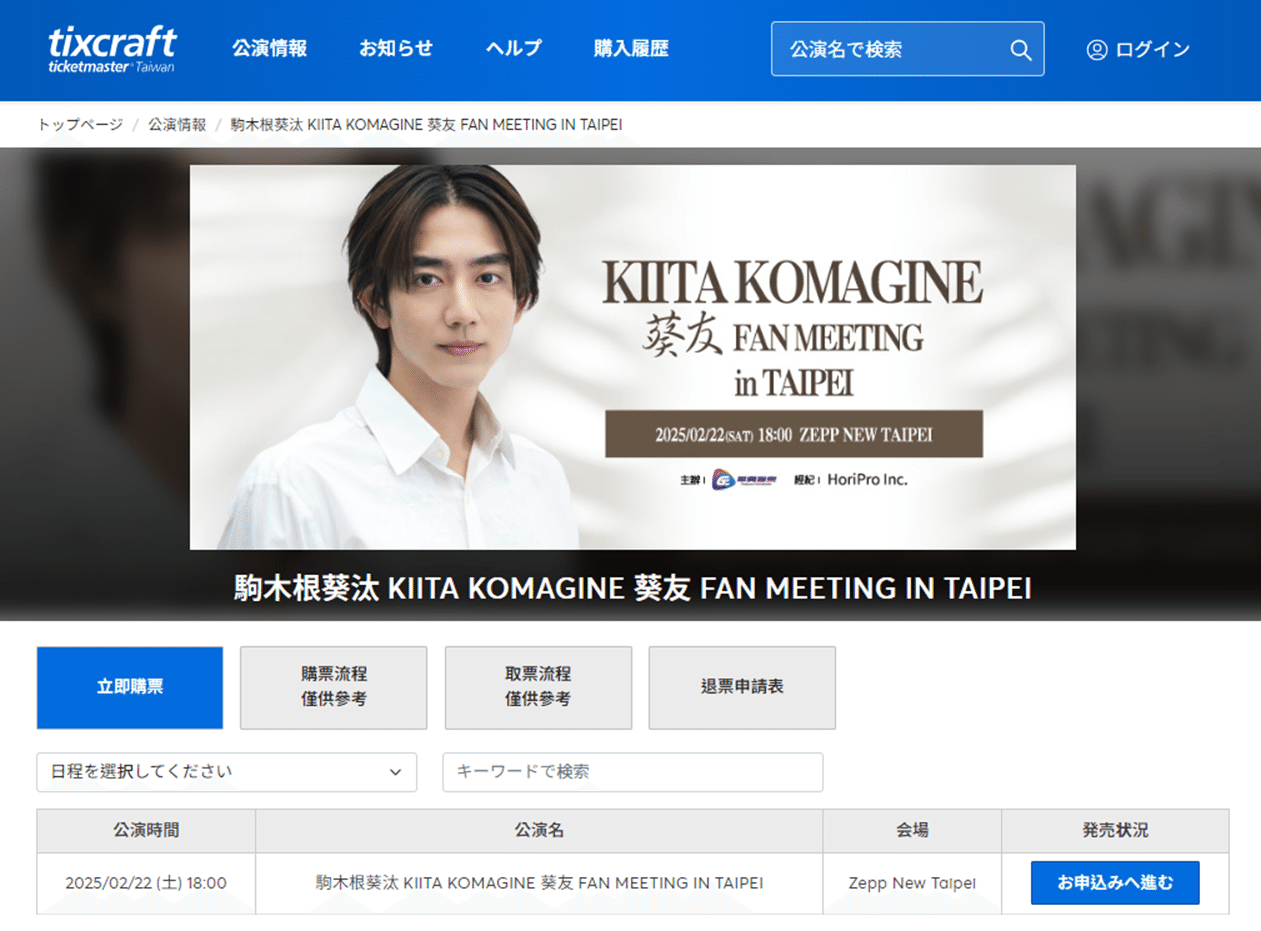
Task: Click the お申込みへ進む button
Action: click(x=1115, y=883)
